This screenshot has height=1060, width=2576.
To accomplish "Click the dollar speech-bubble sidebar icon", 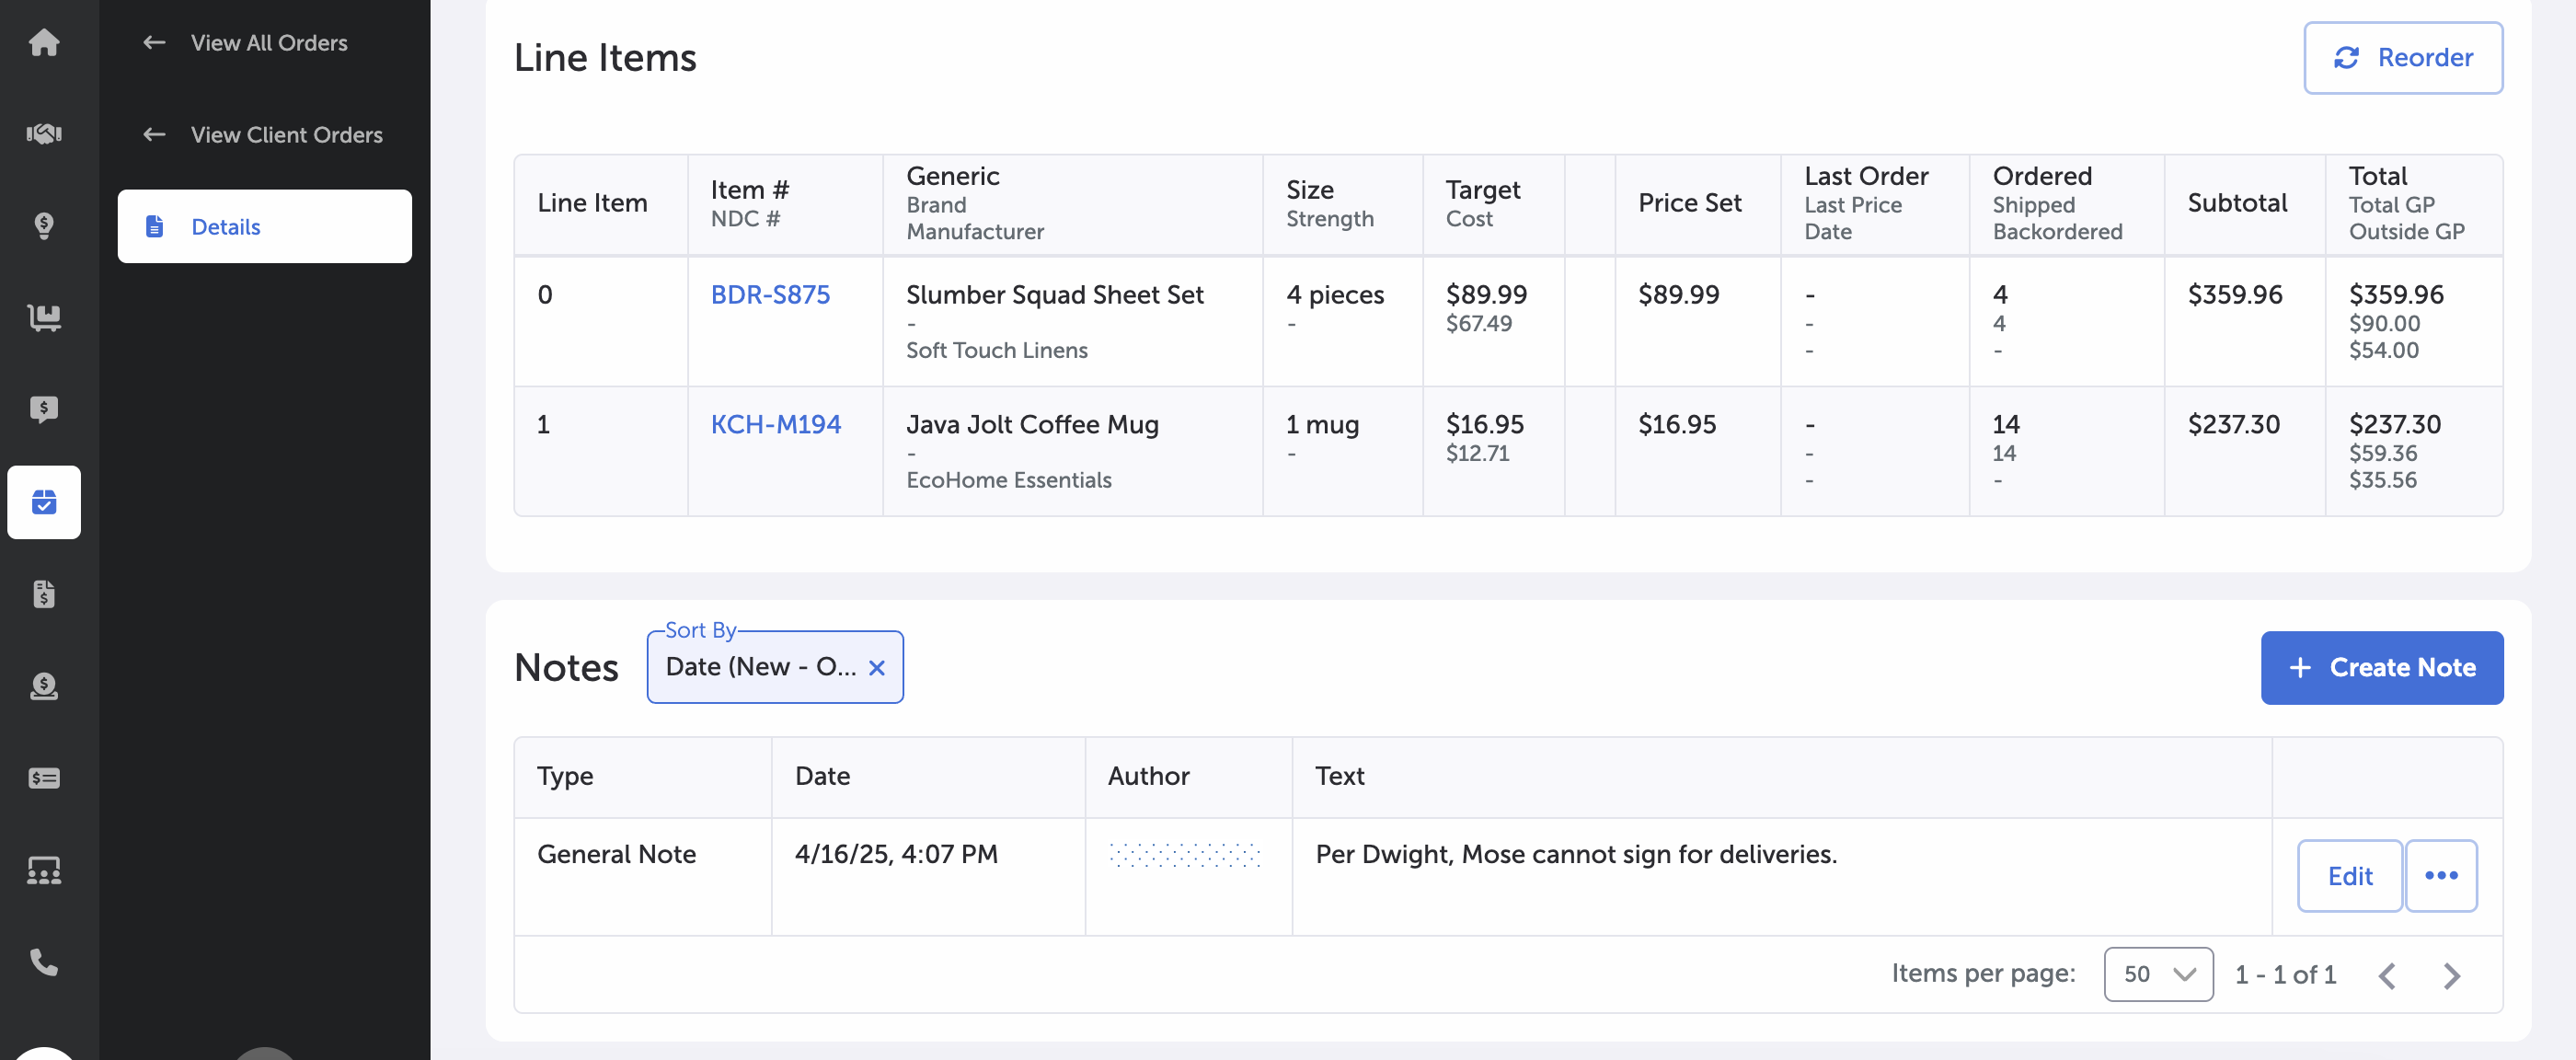I will point(44,409).
